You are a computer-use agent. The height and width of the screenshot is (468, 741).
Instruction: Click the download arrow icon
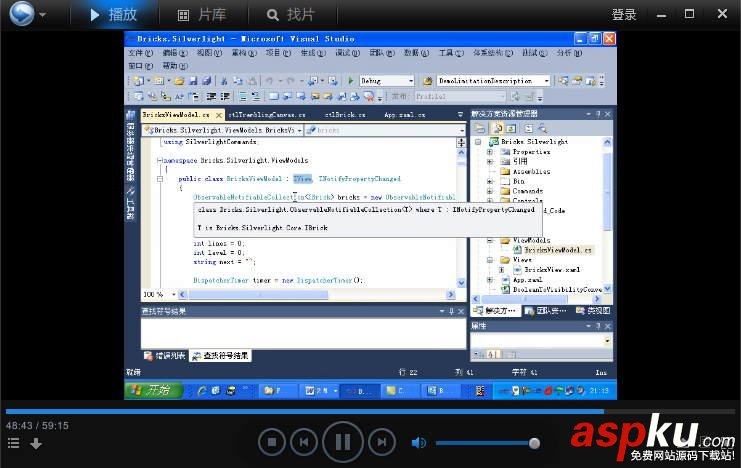[x=35, y=443]
